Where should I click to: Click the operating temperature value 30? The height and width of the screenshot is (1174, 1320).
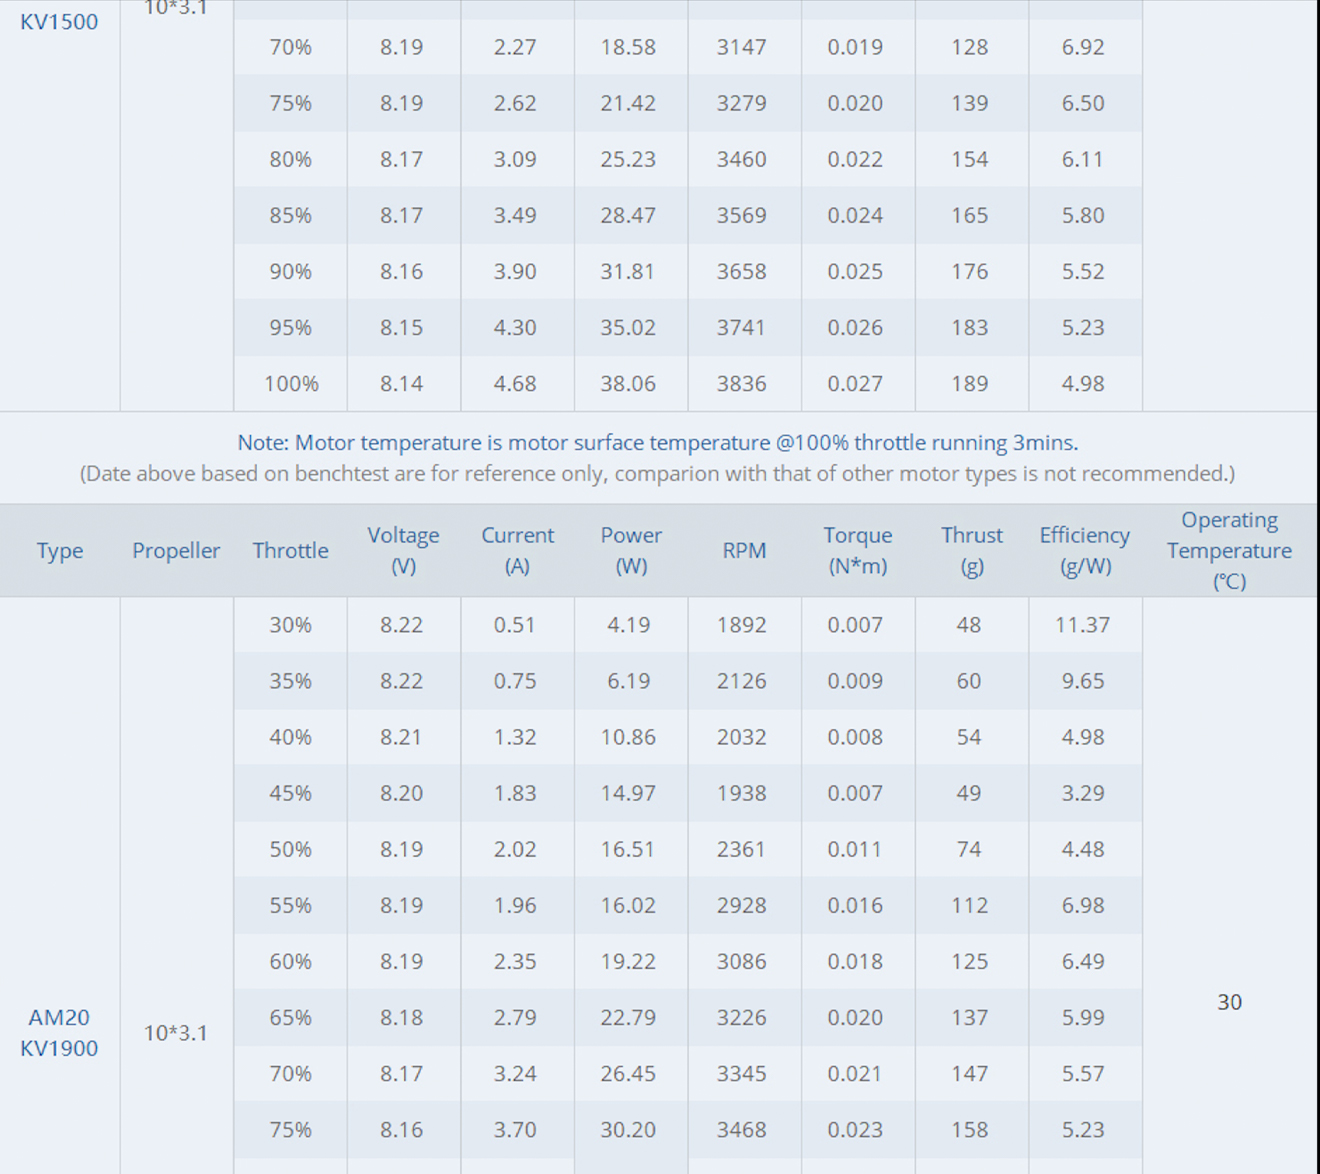click(x=1229, y=1002)
